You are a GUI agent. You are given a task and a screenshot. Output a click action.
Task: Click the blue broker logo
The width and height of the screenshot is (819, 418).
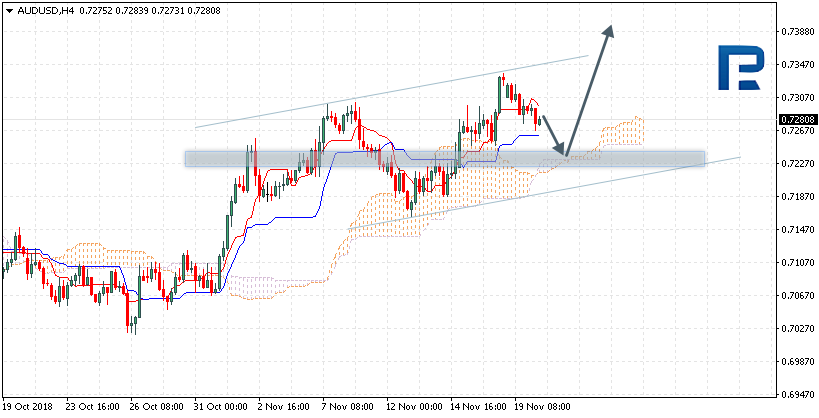739,73
